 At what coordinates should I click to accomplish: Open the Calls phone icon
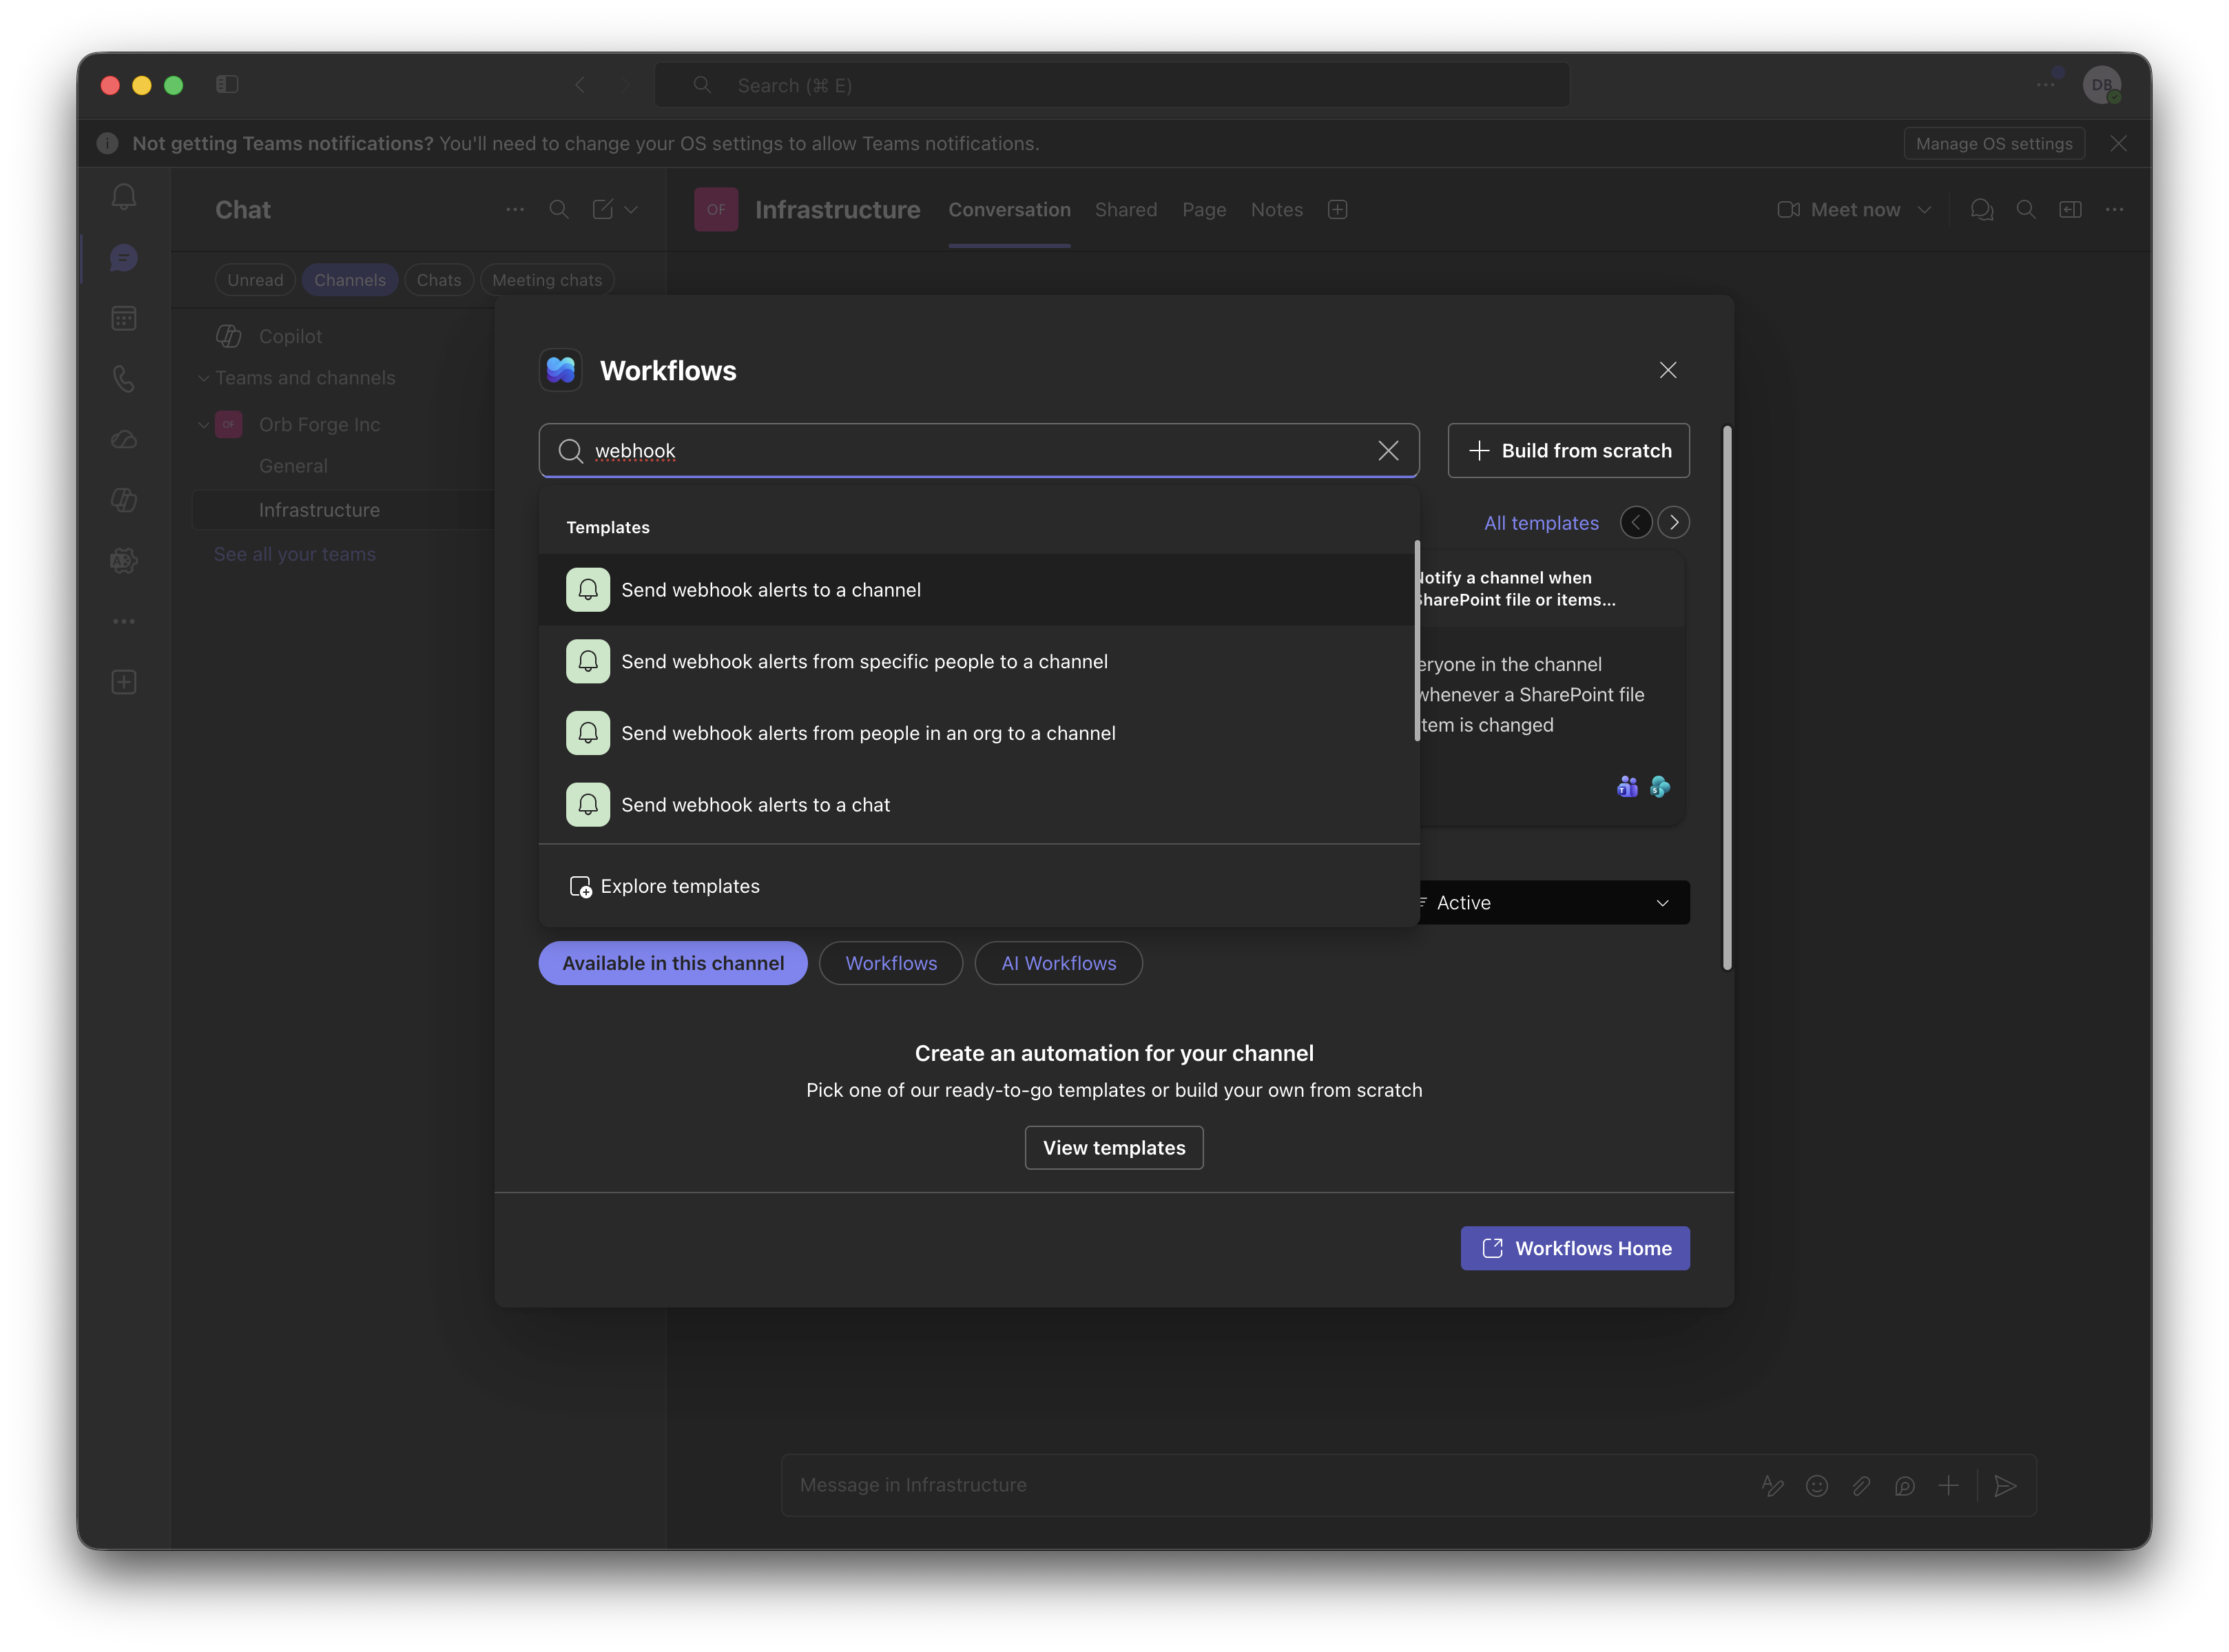pos(124,379)
